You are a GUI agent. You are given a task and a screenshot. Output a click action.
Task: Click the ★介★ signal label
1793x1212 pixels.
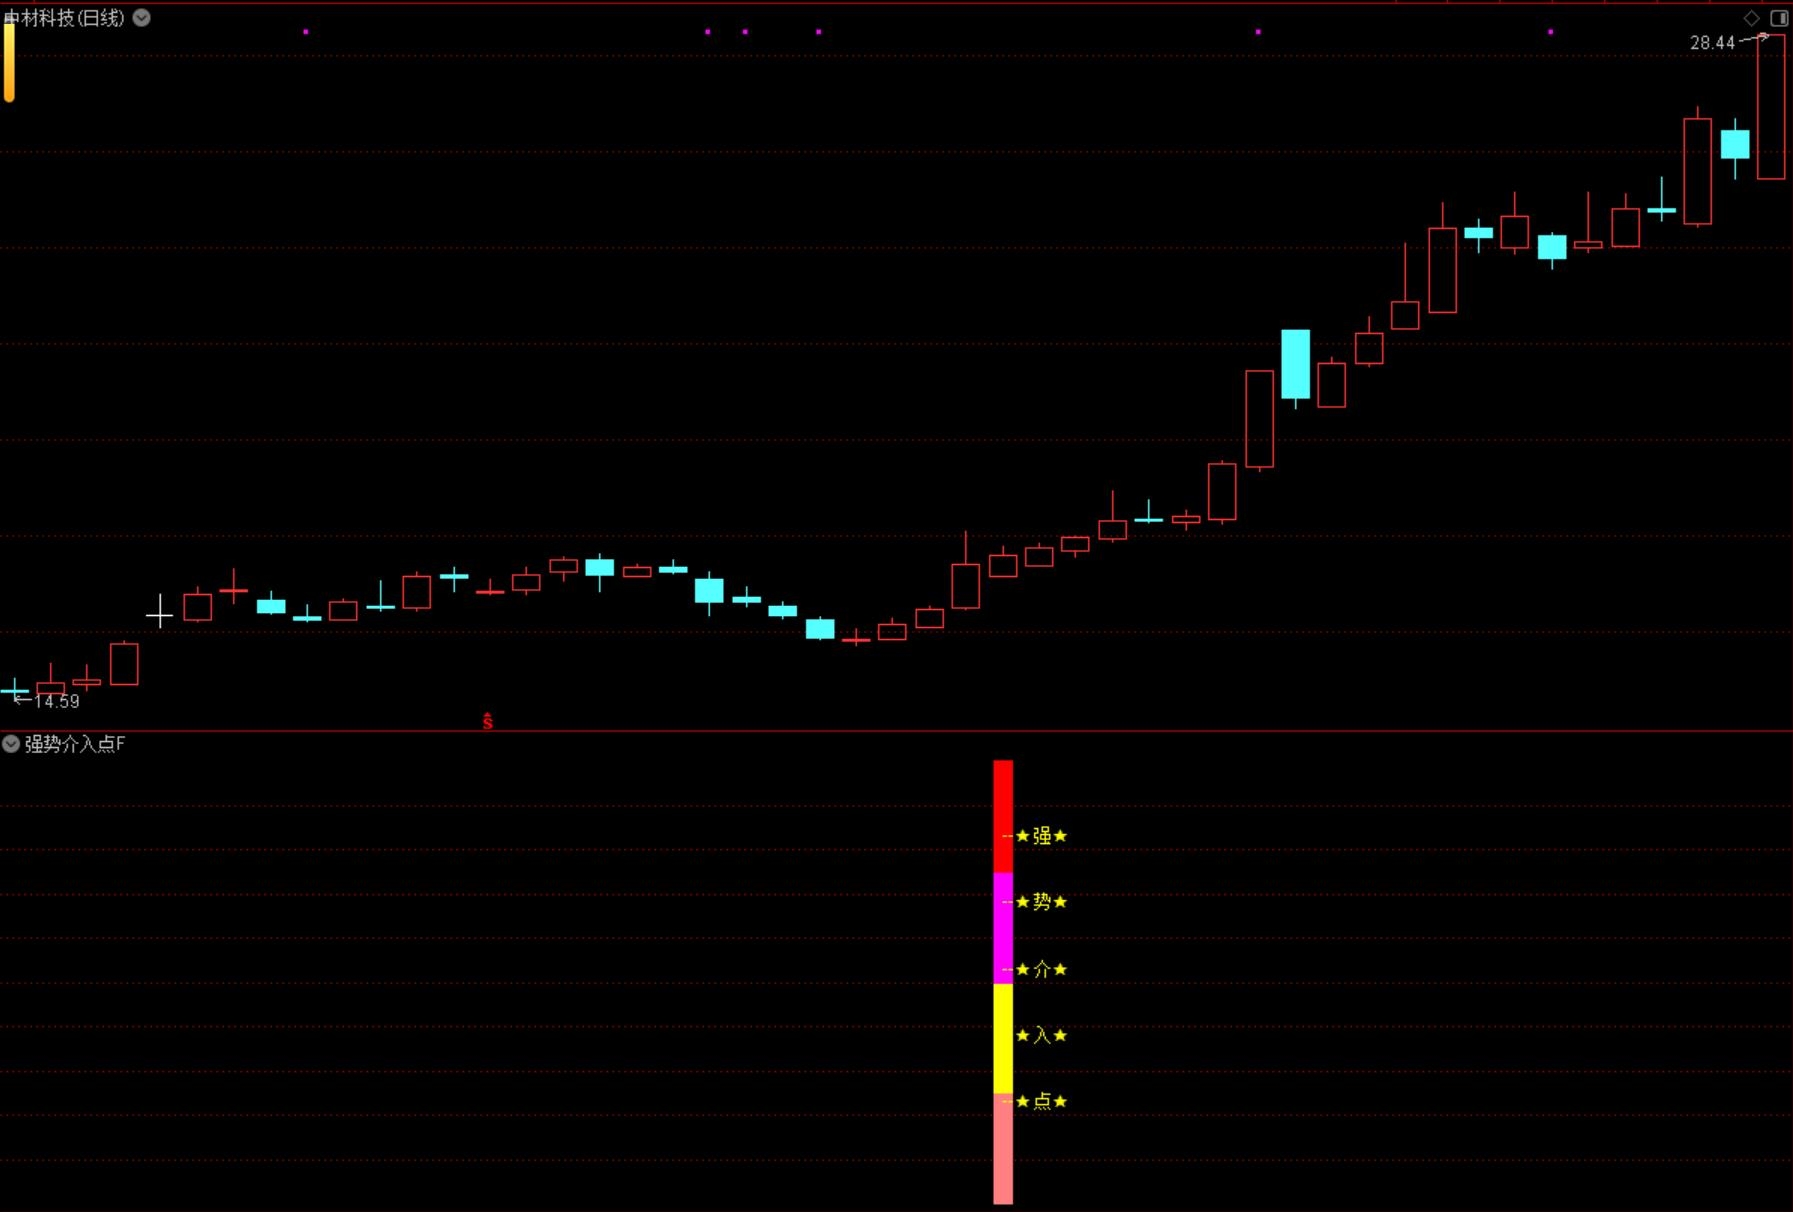(1042, 969)
